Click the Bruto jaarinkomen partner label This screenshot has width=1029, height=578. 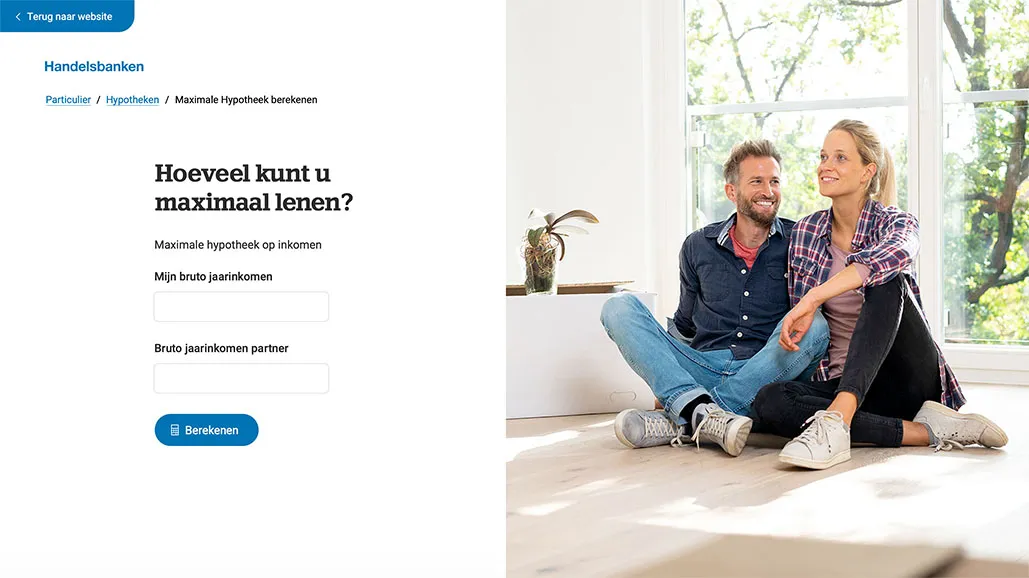tap(221, 348)
